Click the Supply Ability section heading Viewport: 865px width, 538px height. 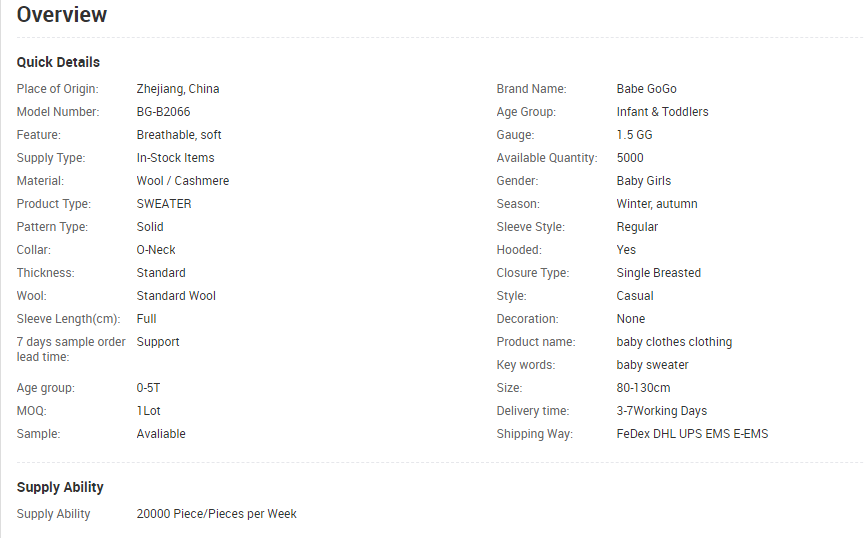pos(60,487)
